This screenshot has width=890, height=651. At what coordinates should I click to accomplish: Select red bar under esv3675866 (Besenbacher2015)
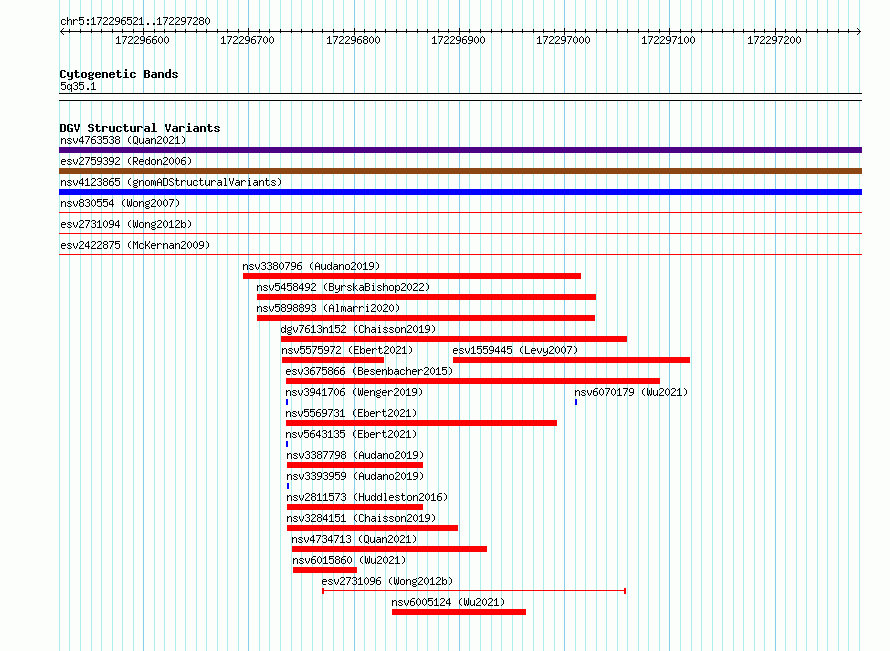[x=473, y=381]
